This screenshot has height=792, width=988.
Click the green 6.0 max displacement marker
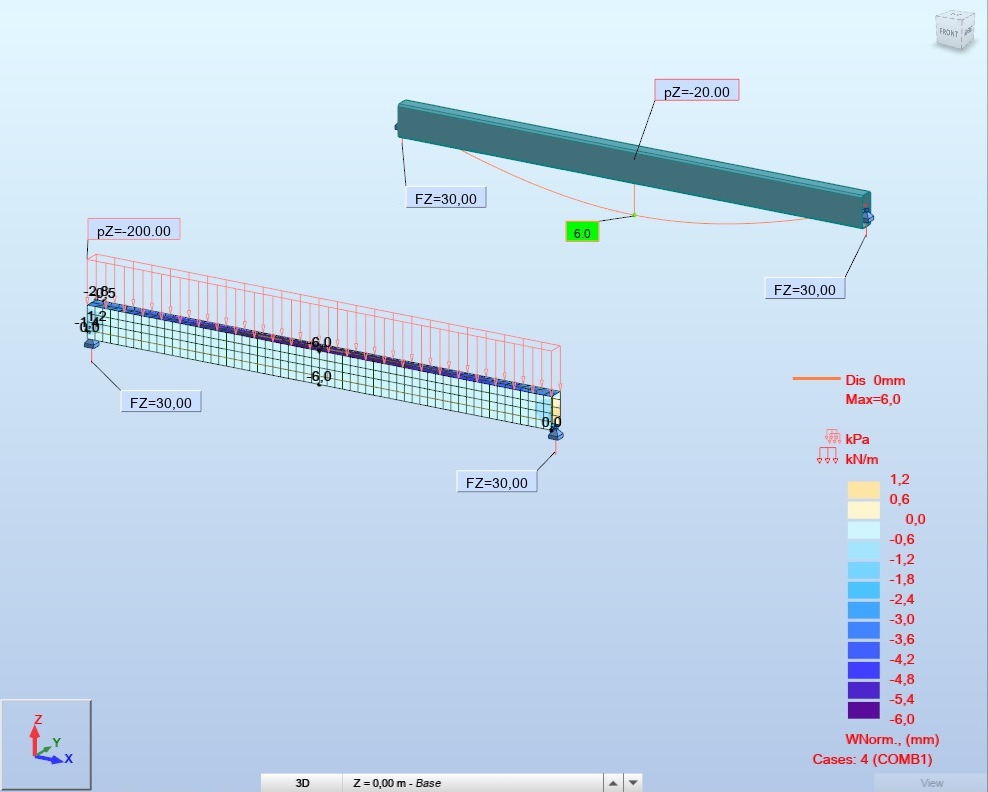(x=582, y=231)
